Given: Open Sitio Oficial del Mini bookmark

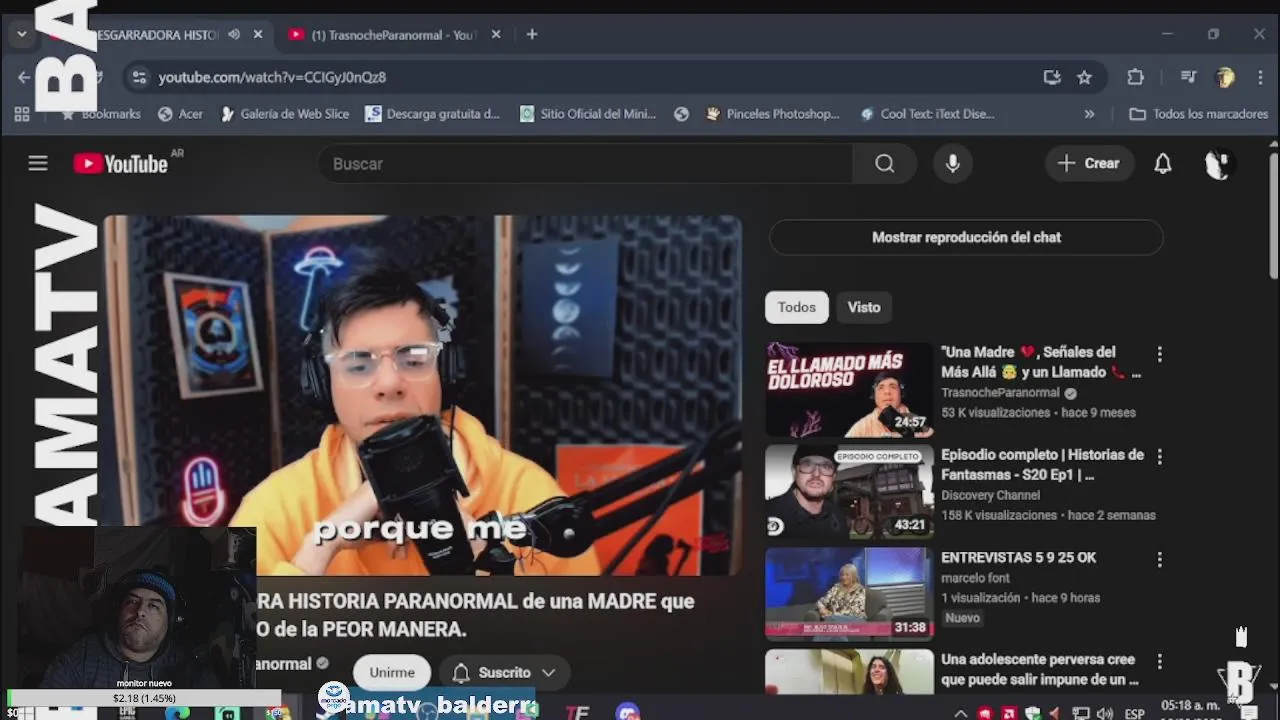Looking at the screenshot, I should coord(588,114).
